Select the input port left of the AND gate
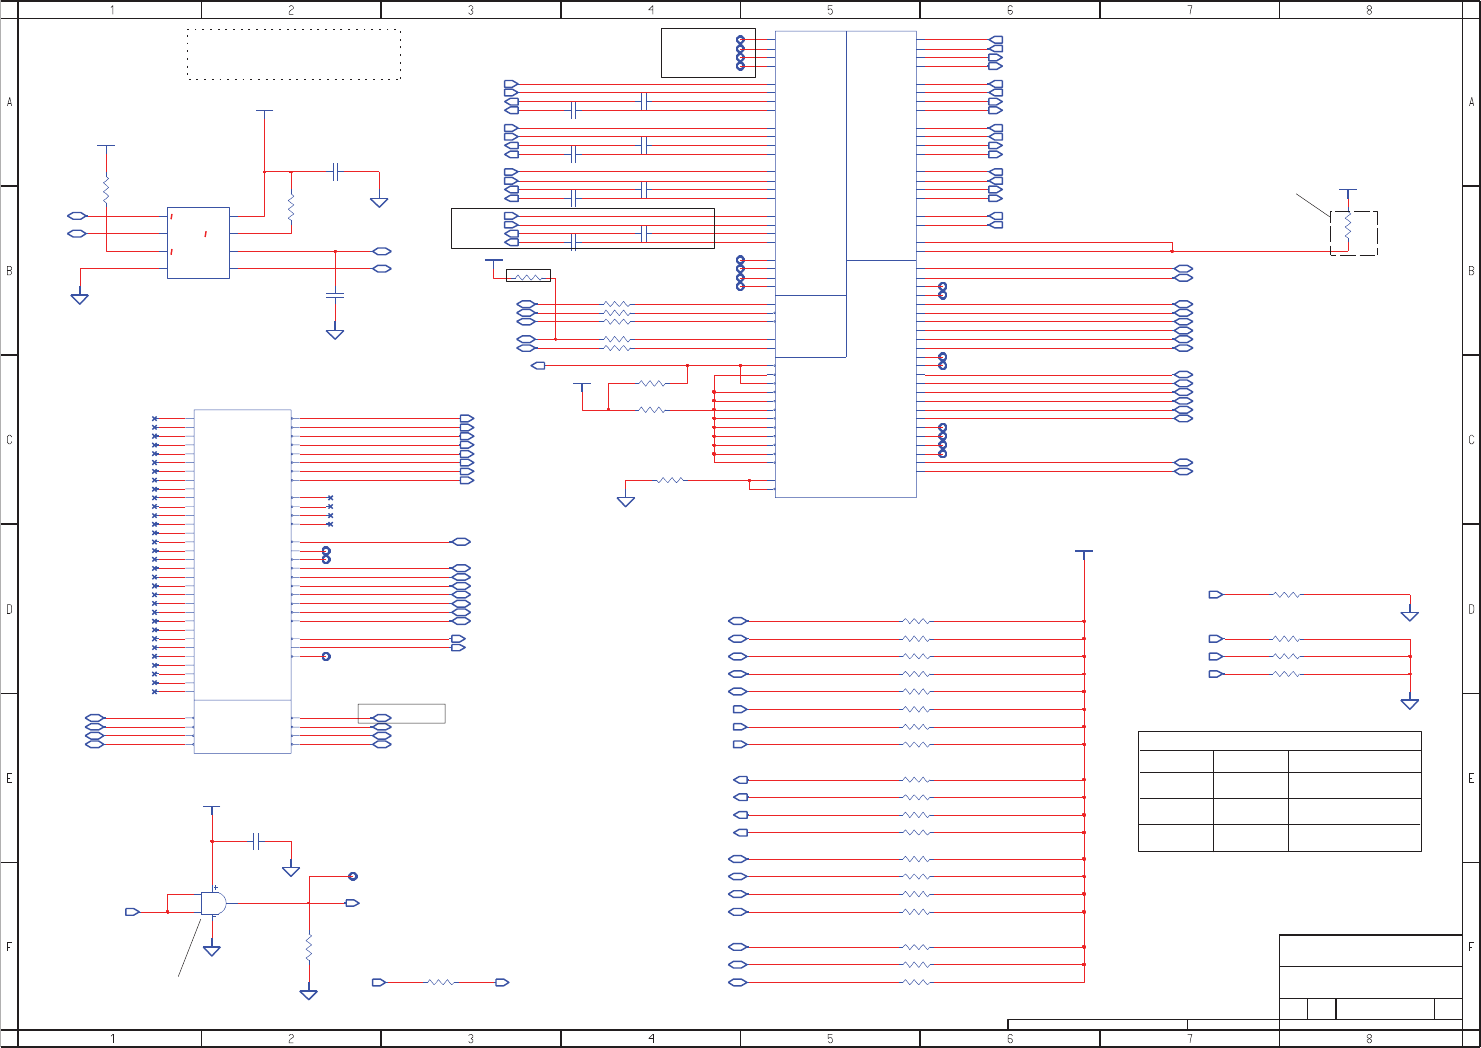 pos(132,912)
